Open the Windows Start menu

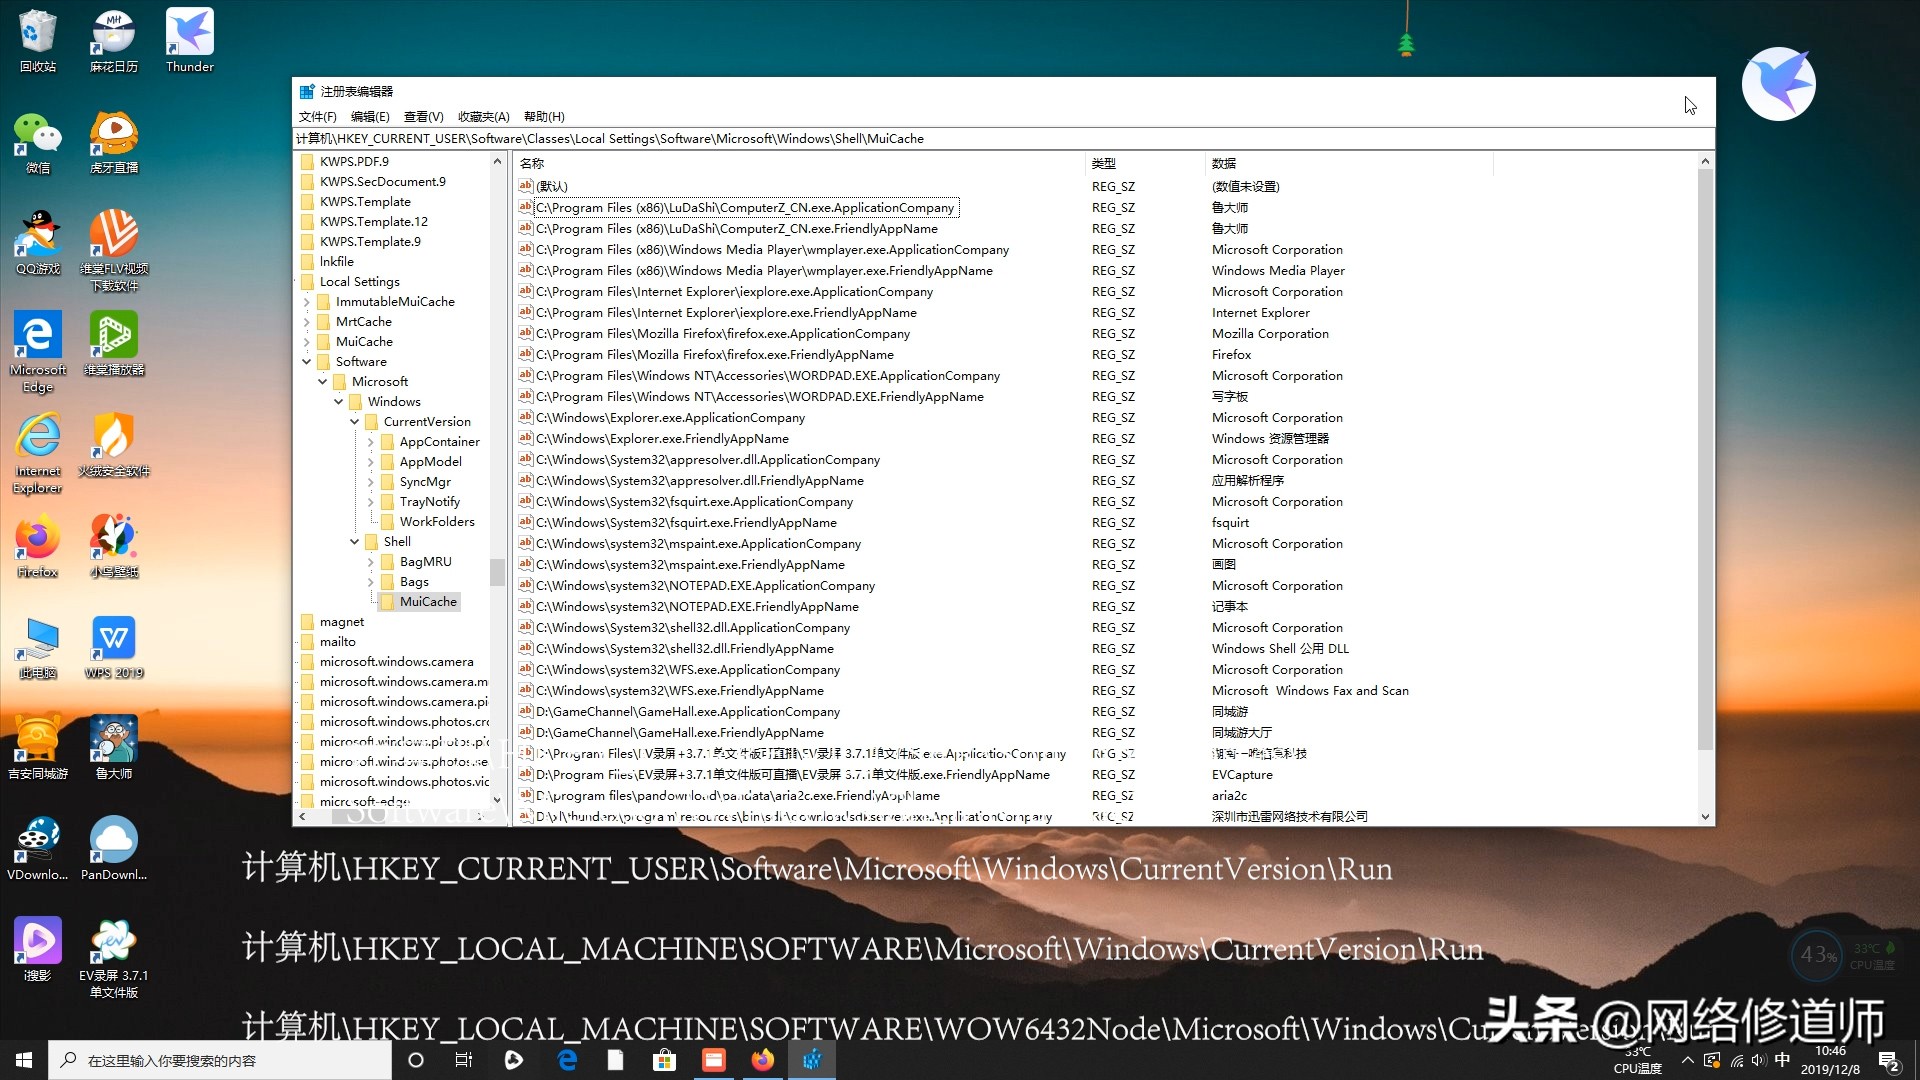coord(24,1060)
